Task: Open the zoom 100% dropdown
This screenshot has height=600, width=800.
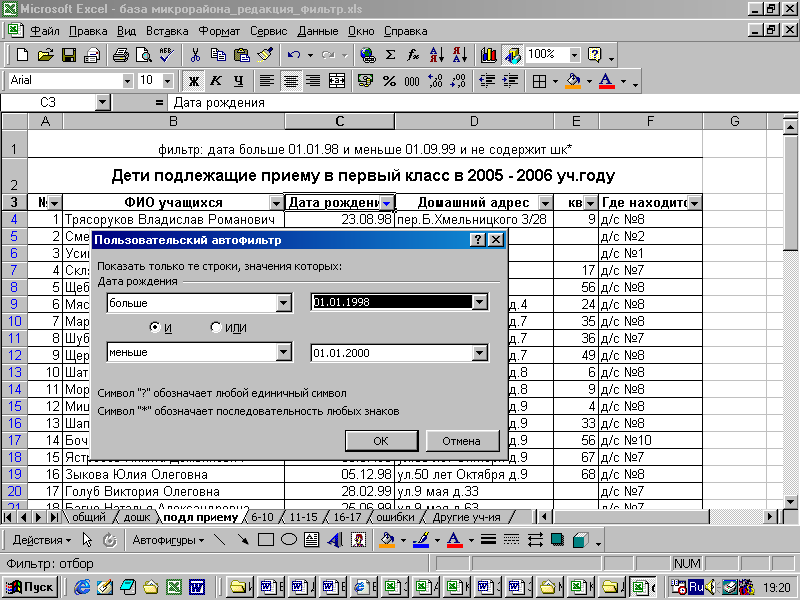Action: click(x=574, y=55)
